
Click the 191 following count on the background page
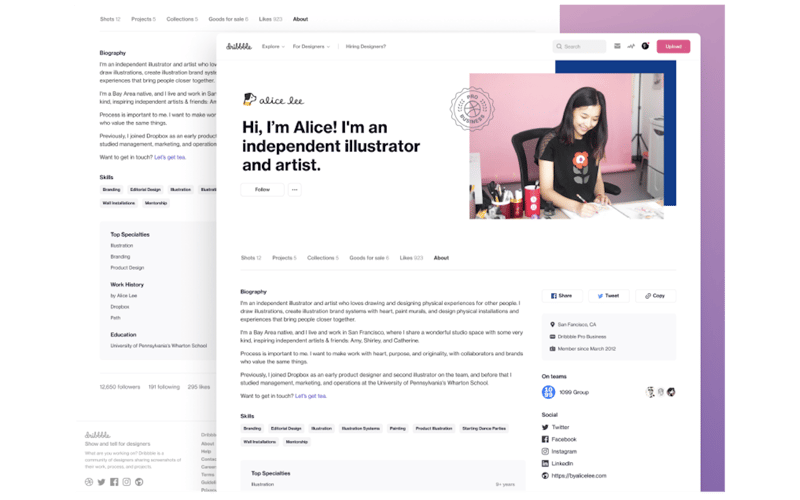point(164,387)
